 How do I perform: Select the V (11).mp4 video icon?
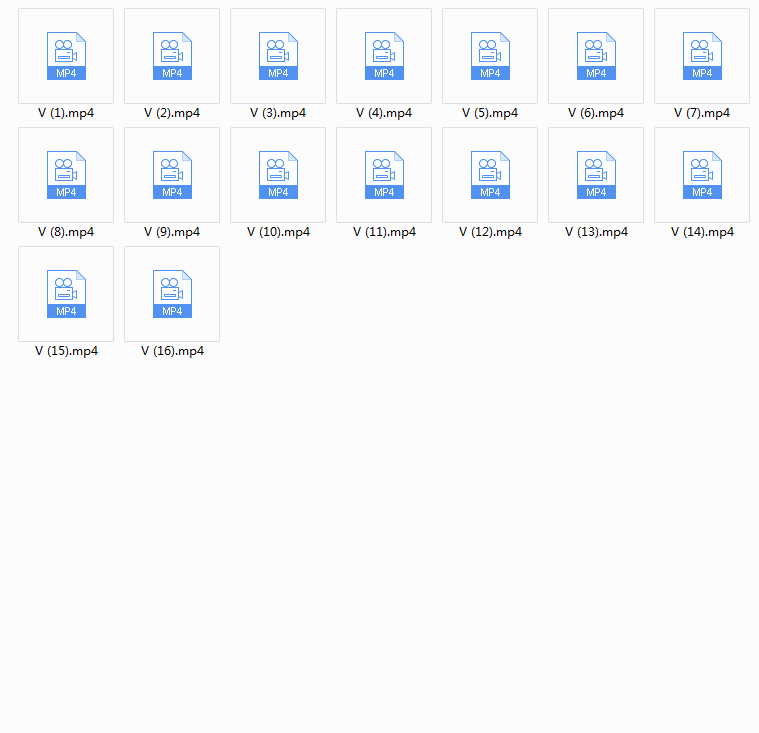pos(384,175)
